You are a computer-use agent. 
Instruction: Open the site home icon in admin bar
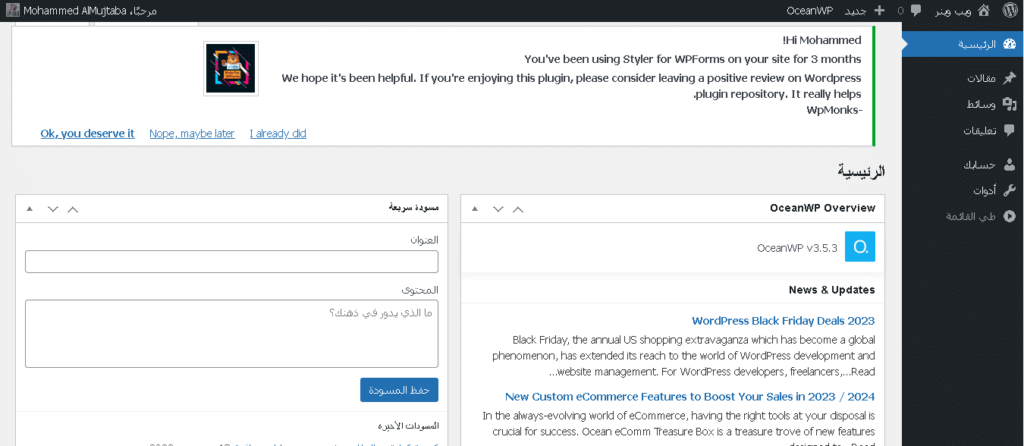(984, 10)
